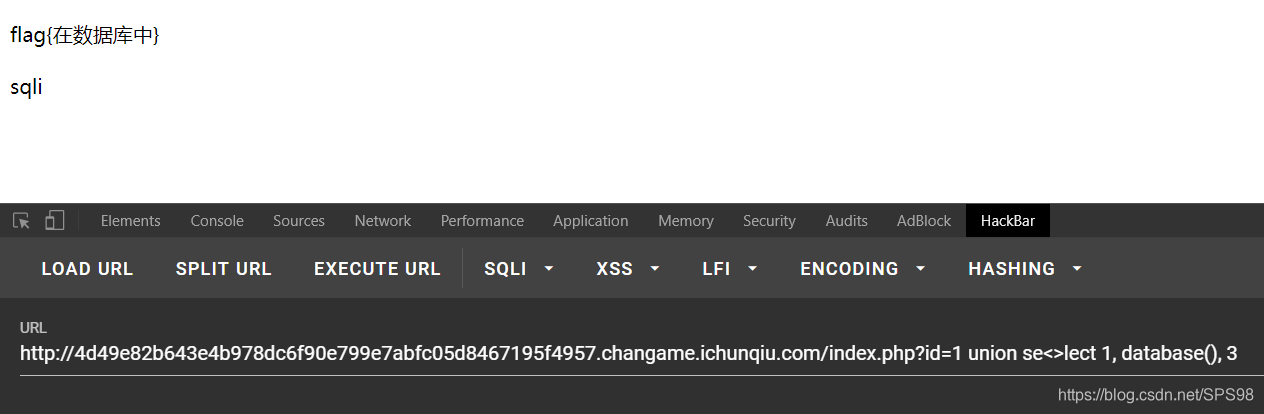Select the HackBar tab
1264x414 pixels.
click(1008, 221)
